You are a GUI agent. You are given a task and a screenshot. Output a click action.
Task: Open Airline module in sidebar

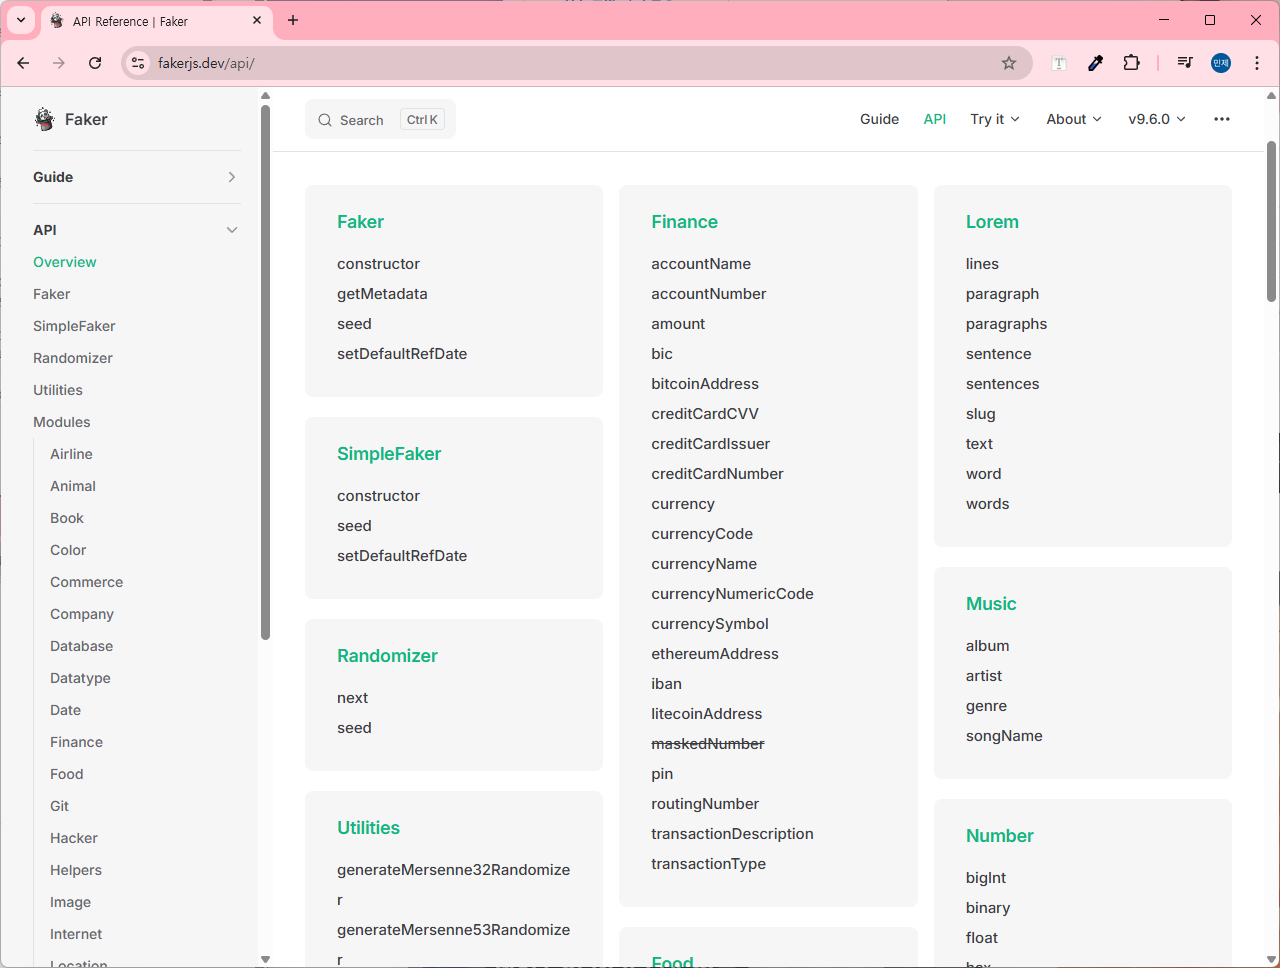71,454
